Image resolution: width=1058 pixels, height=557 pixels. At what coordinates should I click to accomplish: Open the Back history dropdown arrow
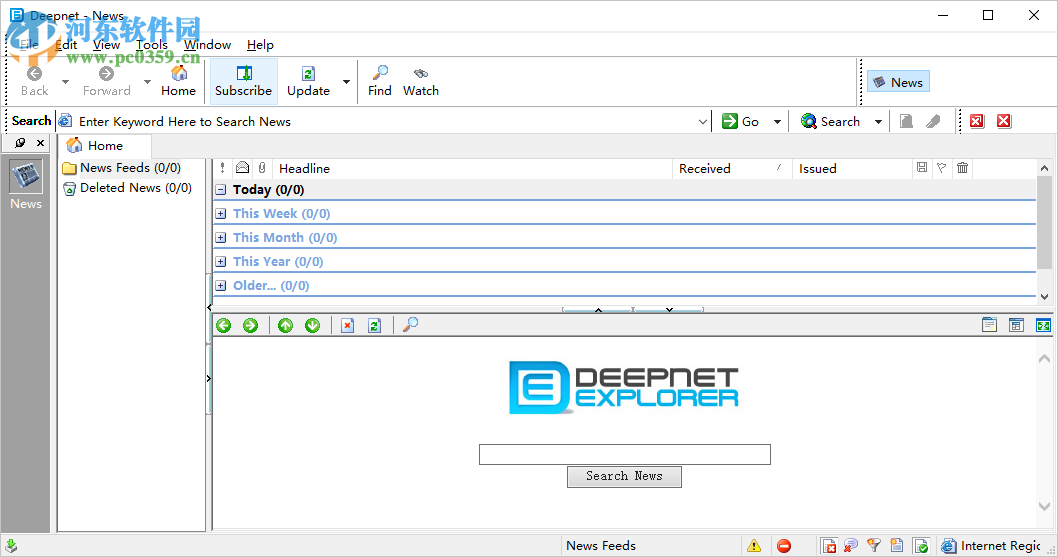65,82
